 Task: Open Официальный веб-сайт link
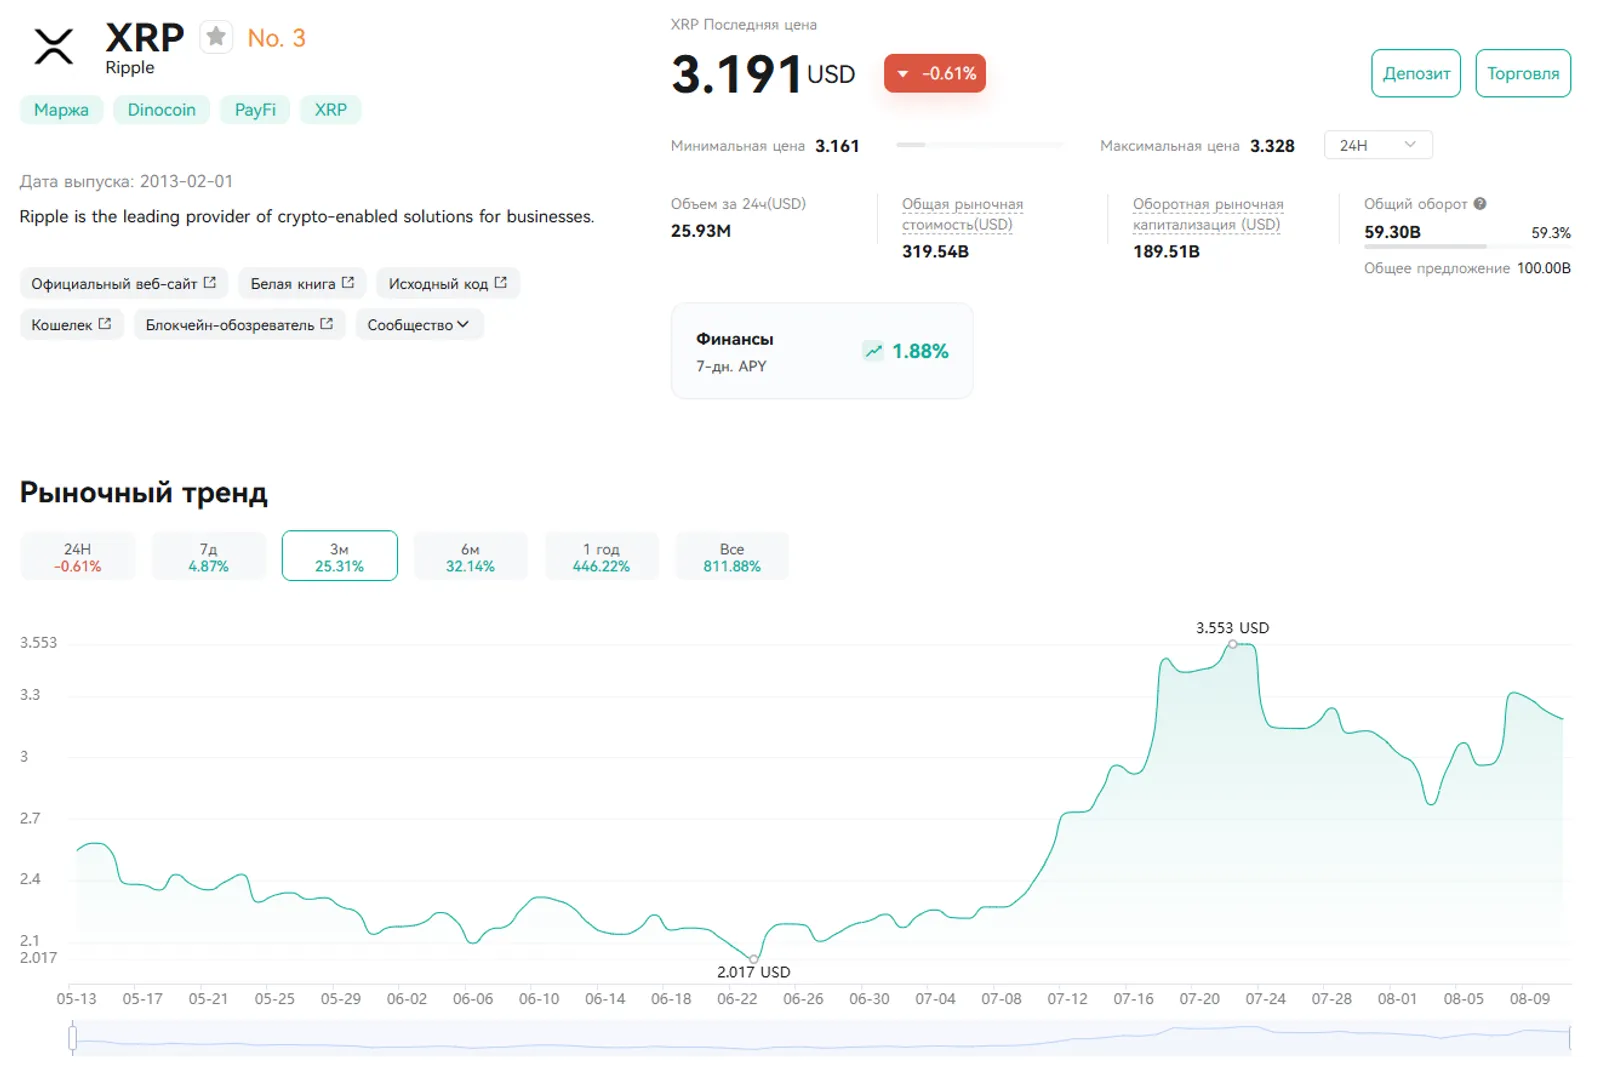(x=124, y=284)
